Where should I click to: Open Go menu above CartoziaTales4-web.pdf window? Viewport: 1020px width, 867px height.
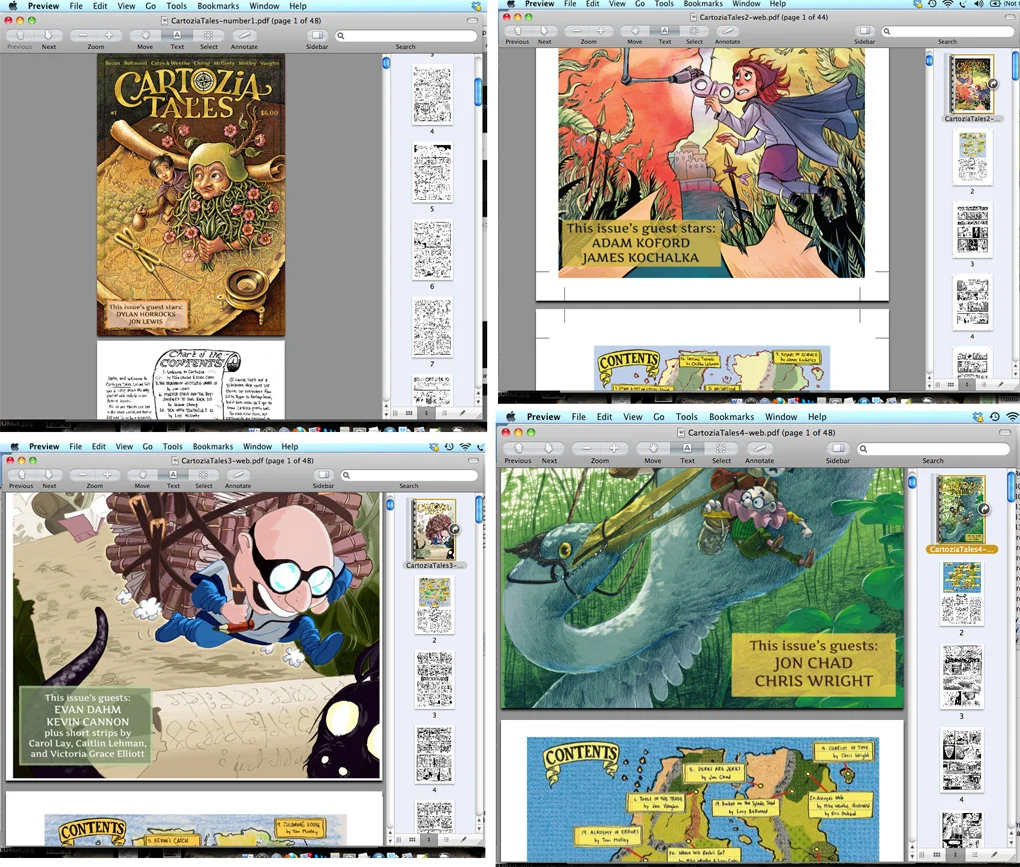pyautogui.click(x=659, y=417)
